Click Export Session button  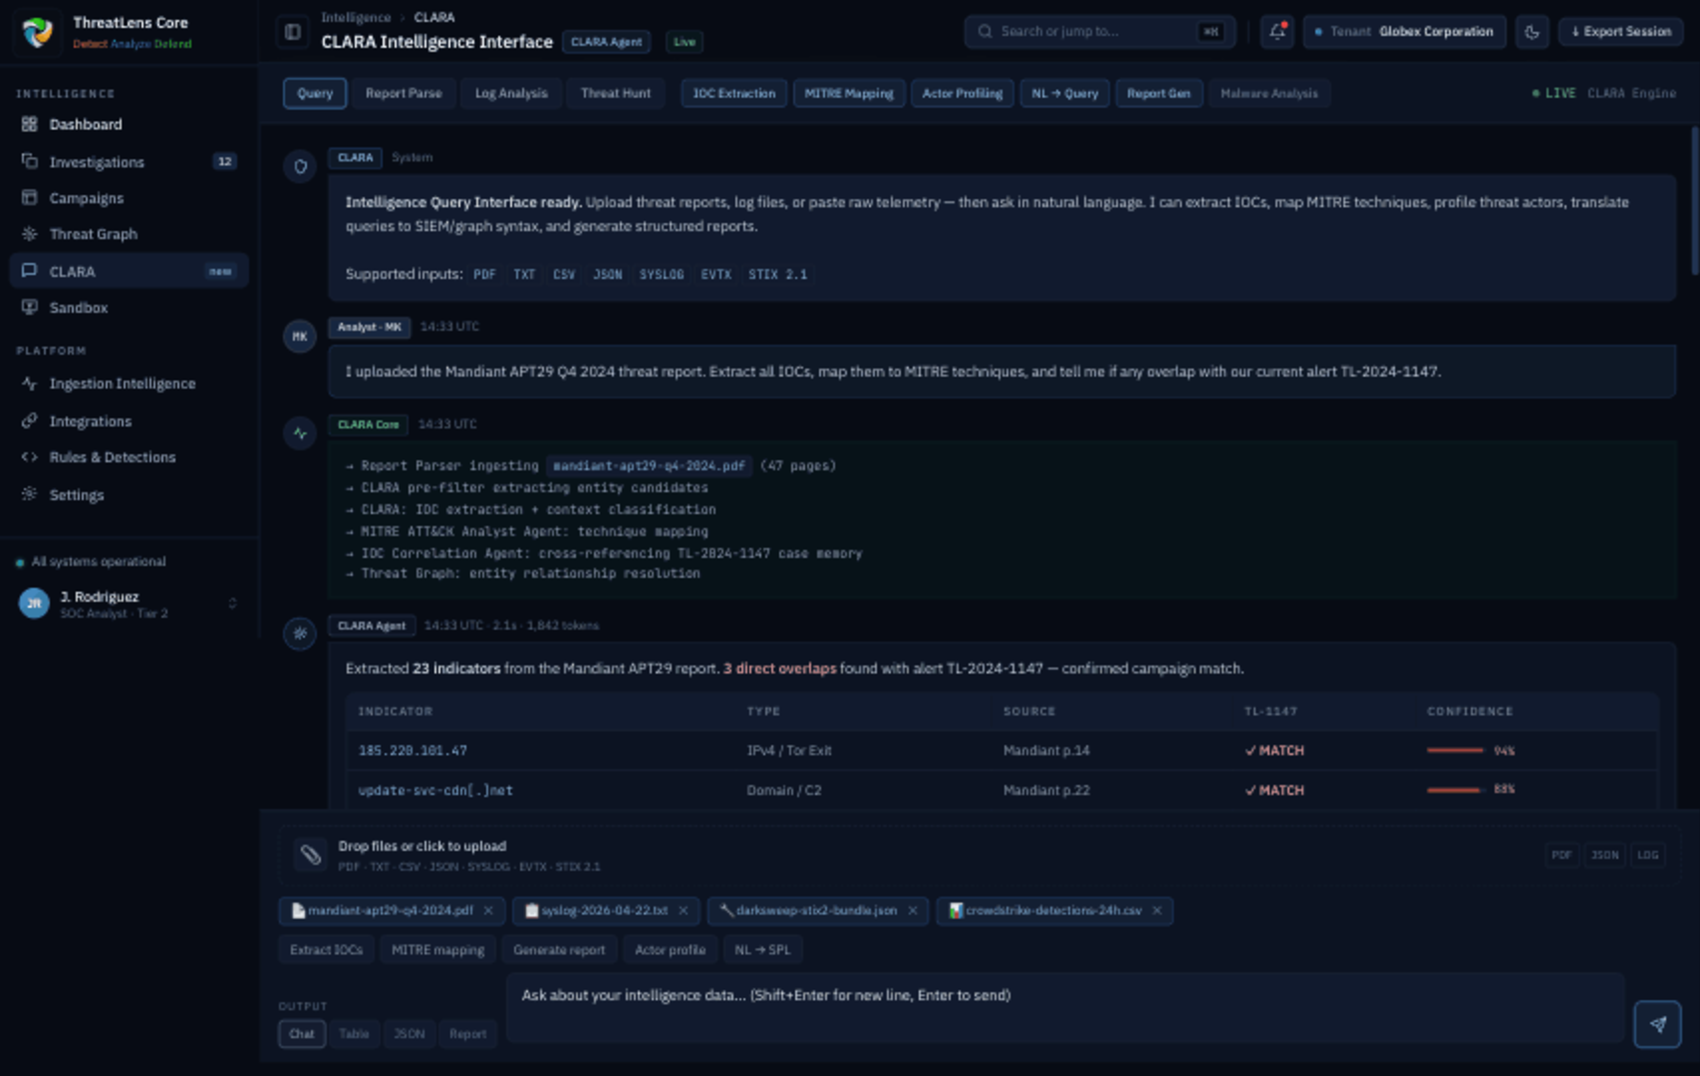tap(1621, 32)
